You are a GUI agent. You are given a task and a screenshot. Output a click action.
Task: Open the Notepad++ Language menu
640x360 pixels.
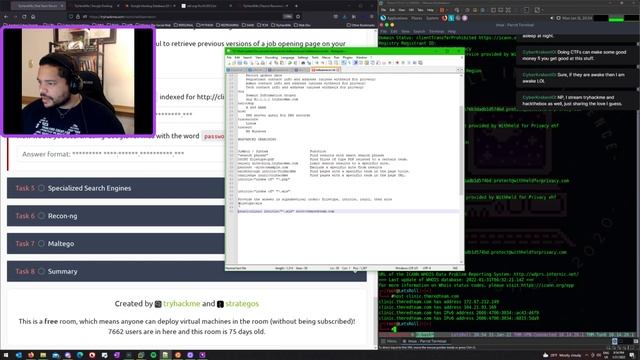(x=287, y=58)
